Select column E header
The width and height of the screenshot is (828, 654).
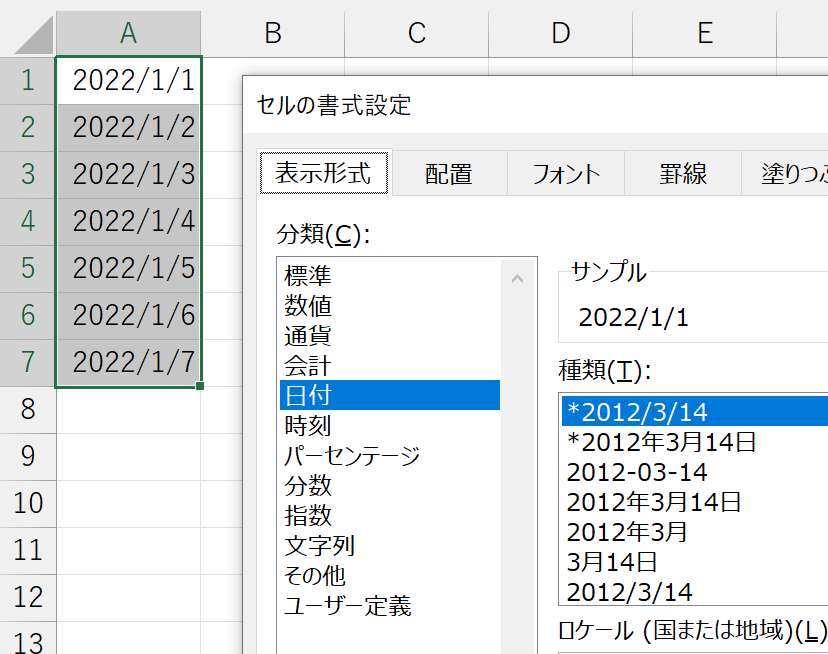click(705, 33)
